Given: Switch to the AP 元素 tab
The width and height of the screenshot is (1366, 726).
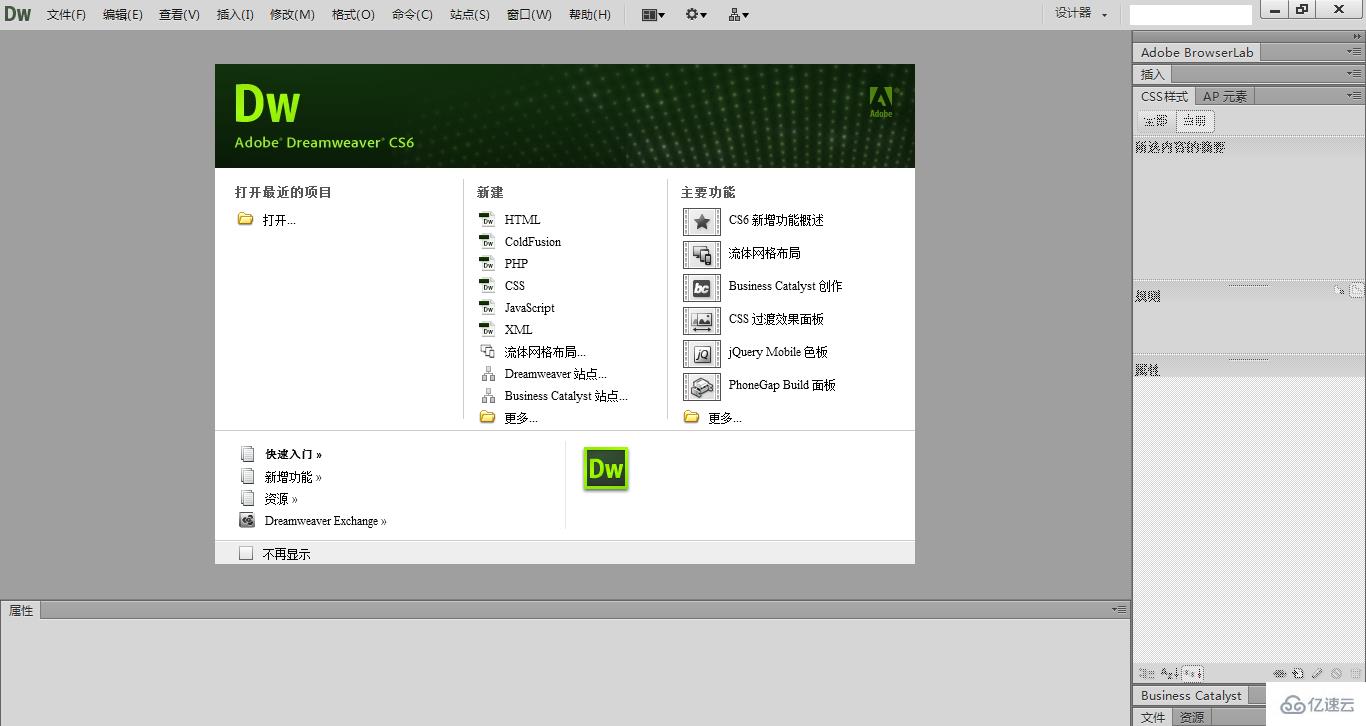Looking at the screenshot, I should point(1225,96).
